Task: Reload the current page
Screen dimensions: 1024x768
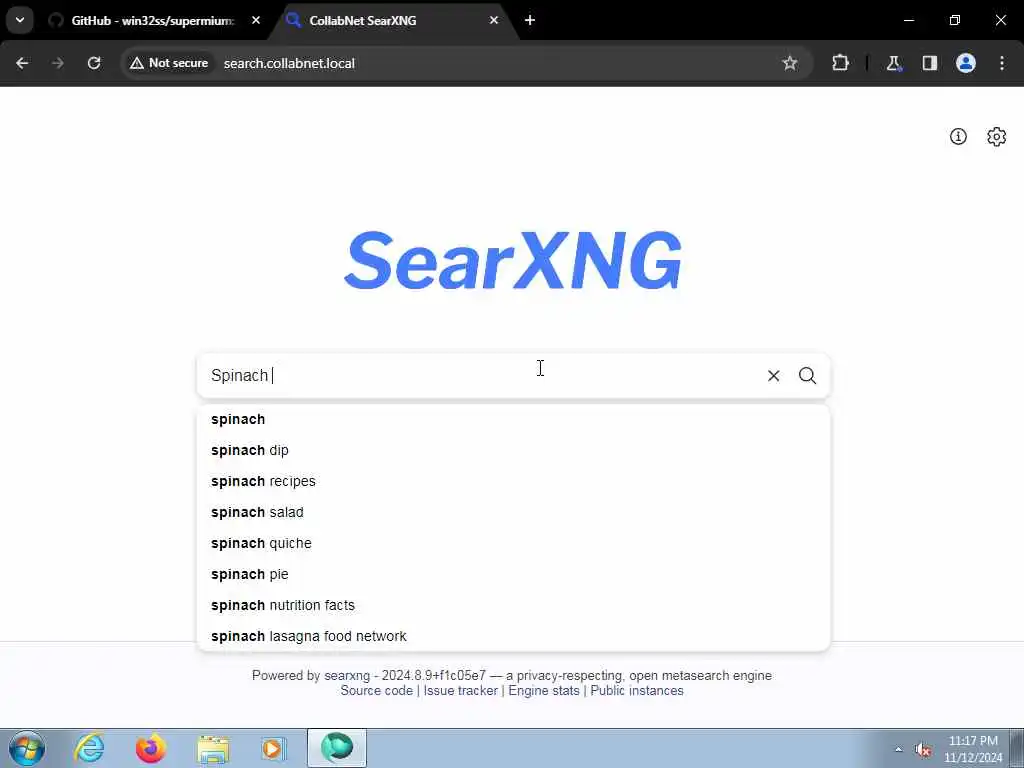Action: (x=94, y=63)
